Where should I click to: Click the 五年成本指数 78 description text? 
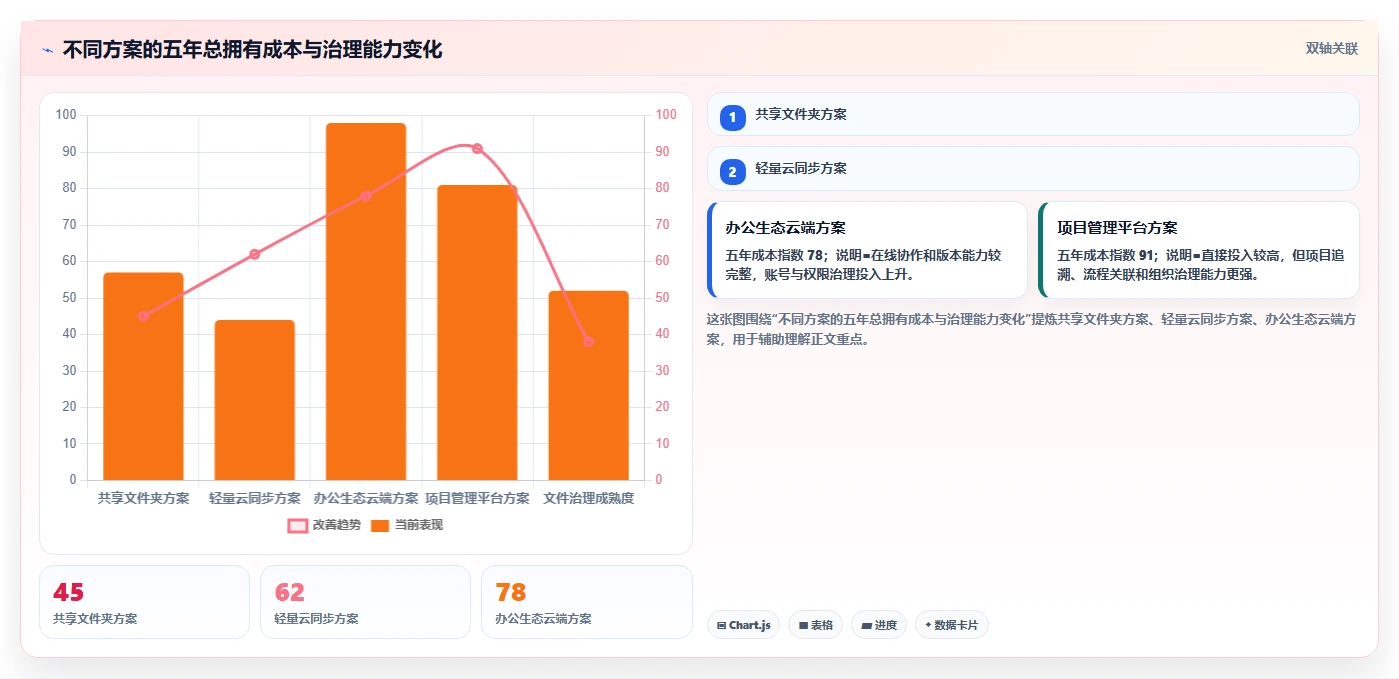863,264
